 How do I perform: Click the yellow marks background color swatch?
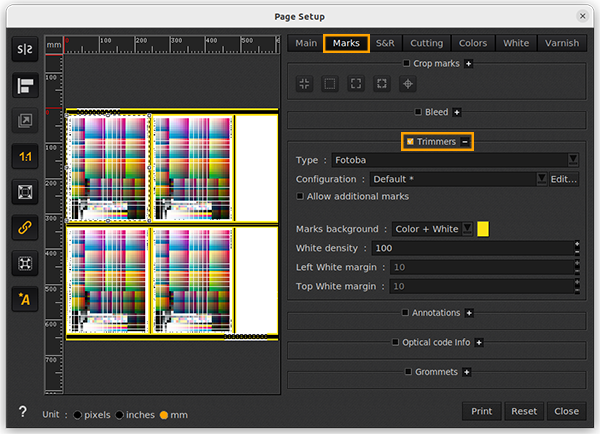(483, 229)
